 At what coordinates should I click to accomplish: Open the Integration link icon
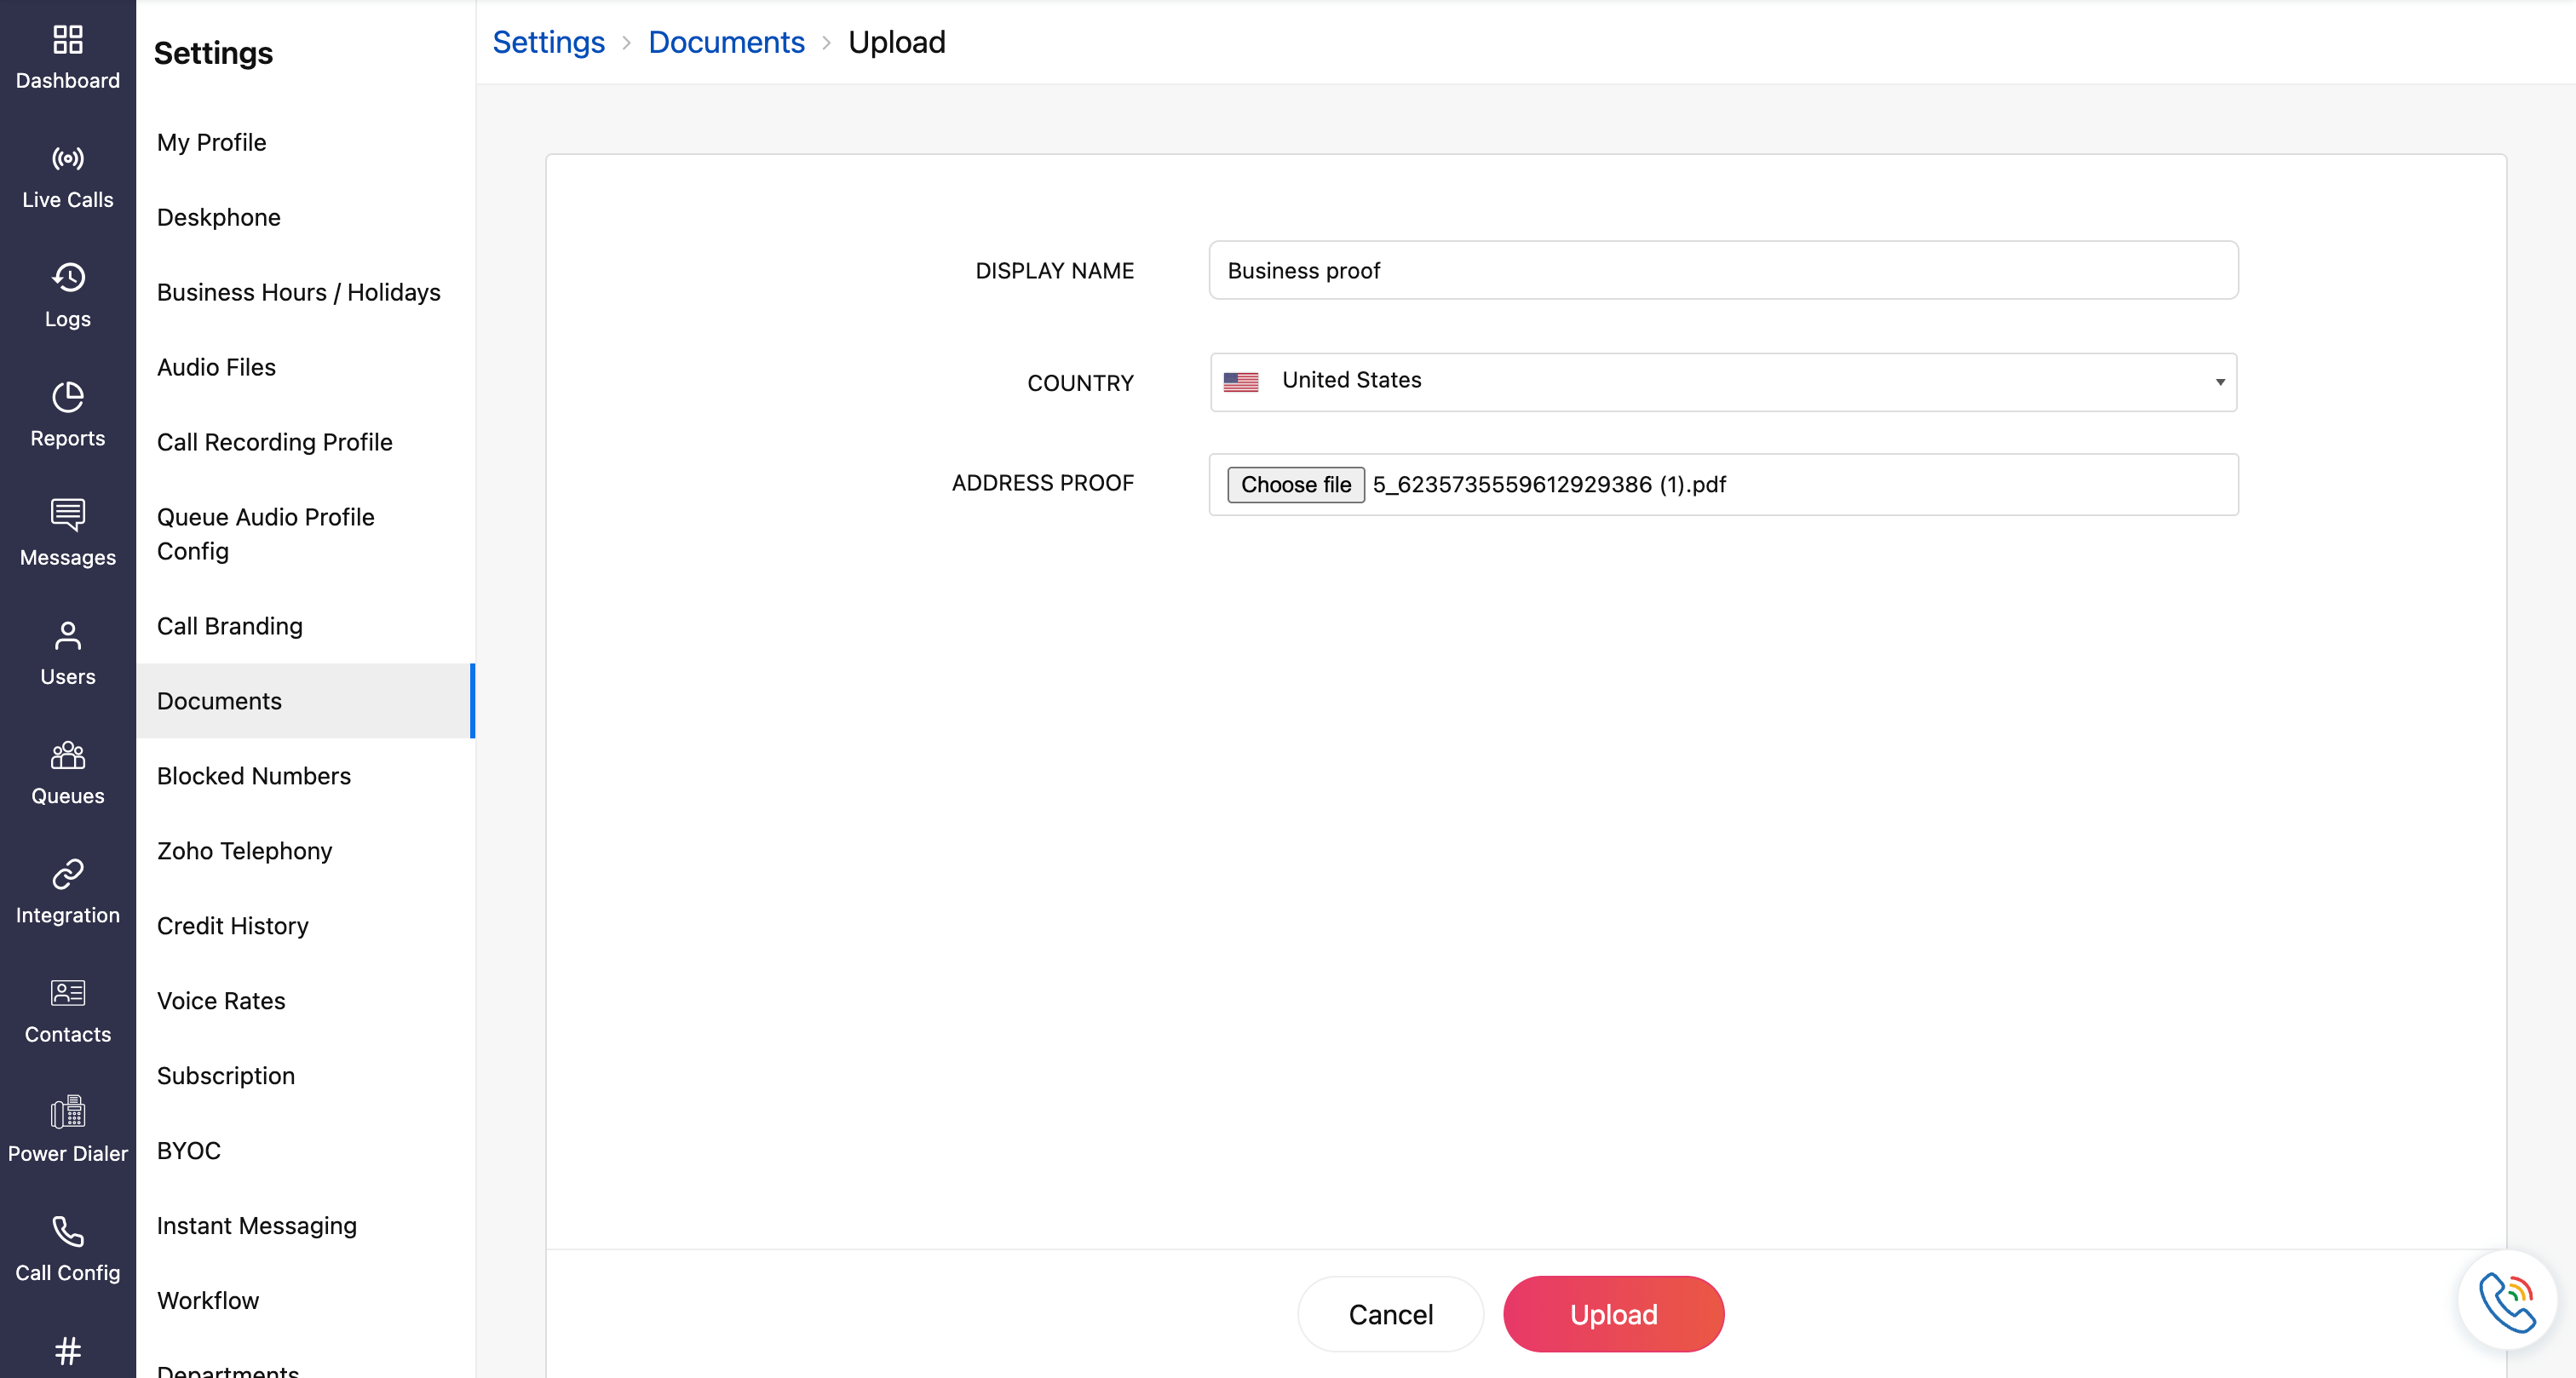point(68,874)
